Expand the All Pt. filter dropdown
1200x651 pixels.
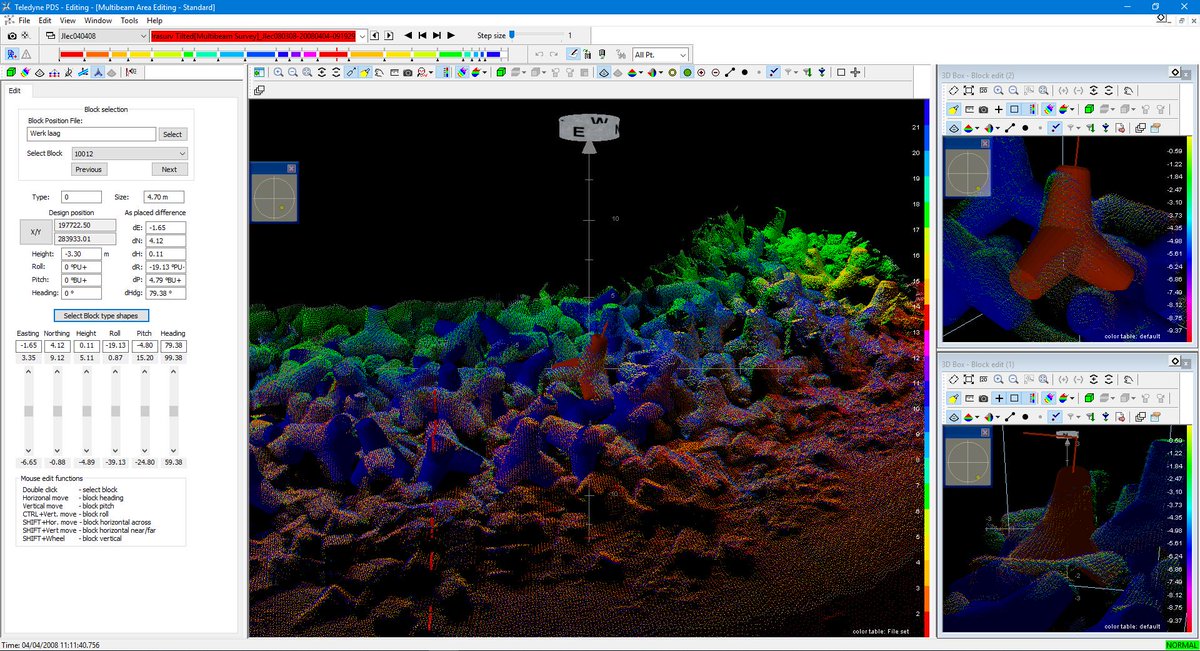coord(661,54)
